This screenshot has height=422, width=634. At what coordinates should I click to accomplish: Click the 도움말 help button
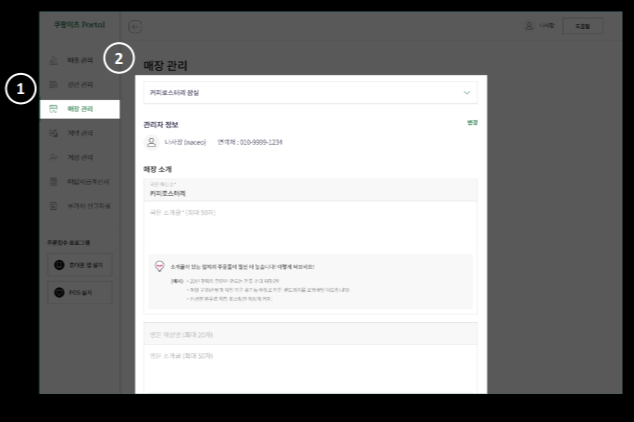(583, 26)
